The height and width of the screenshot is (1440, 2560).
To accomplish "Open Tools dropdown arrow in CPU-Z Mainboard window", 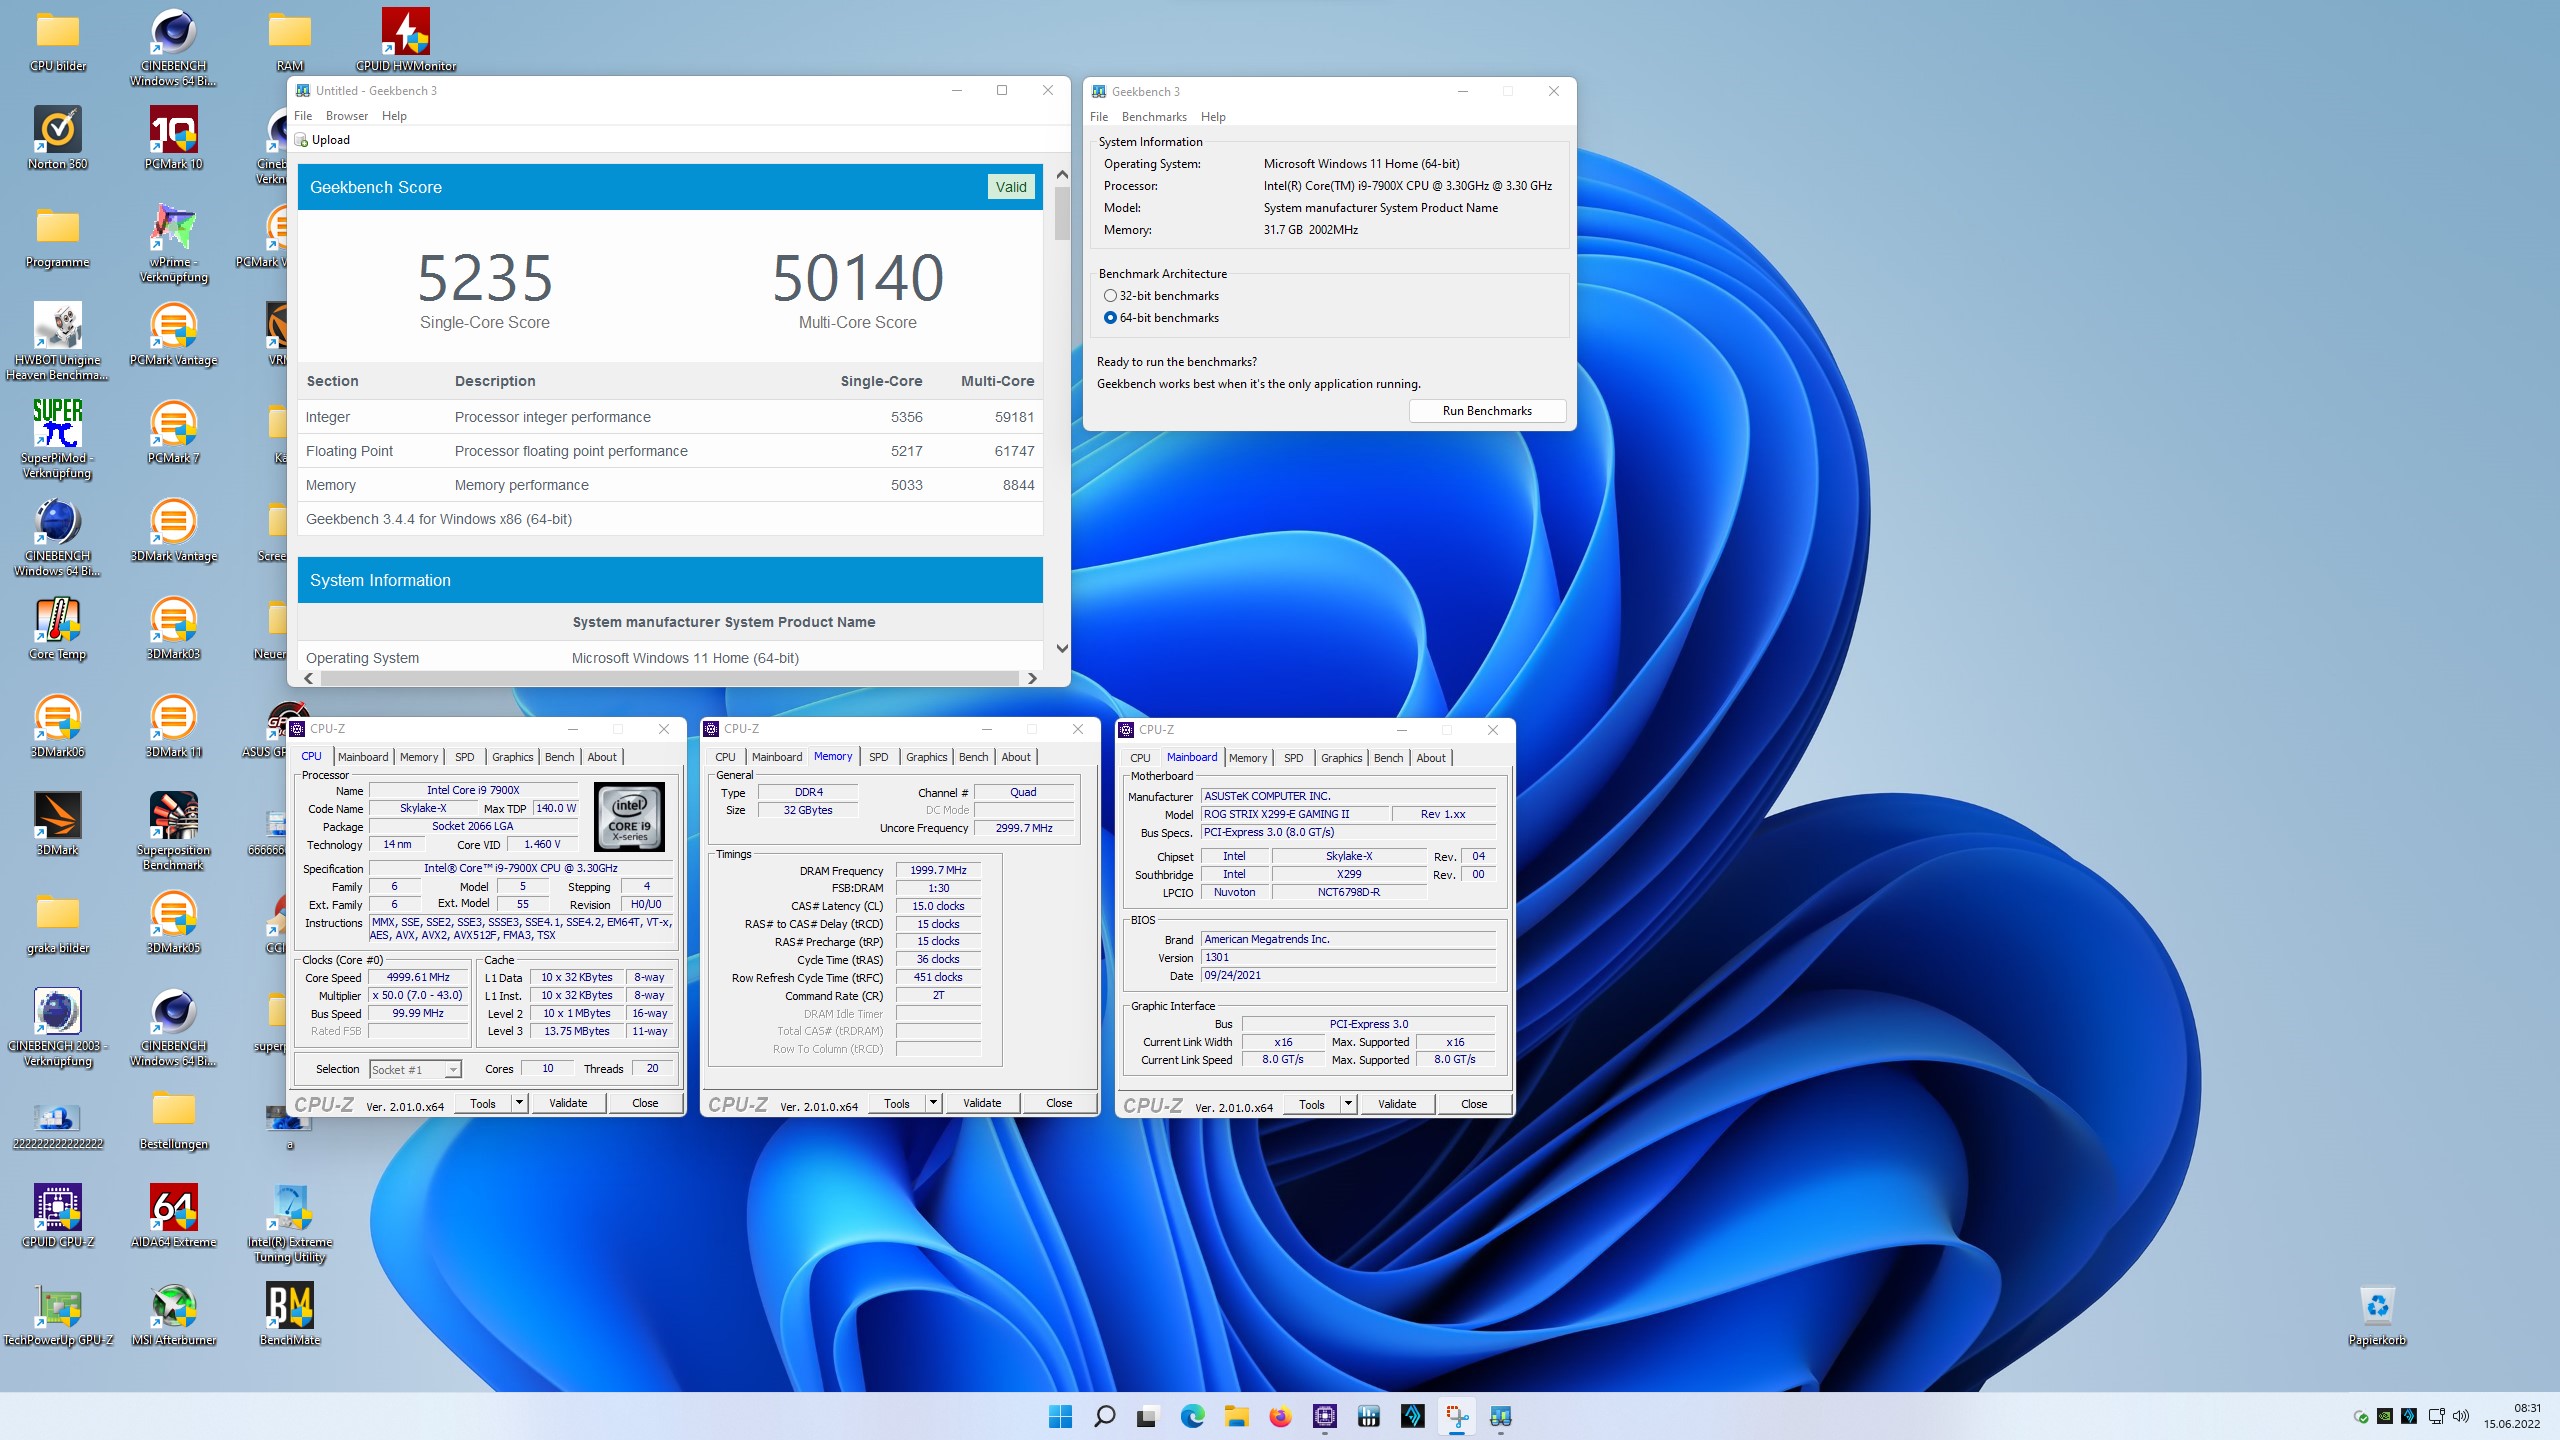I will tap(1348, 1104).
